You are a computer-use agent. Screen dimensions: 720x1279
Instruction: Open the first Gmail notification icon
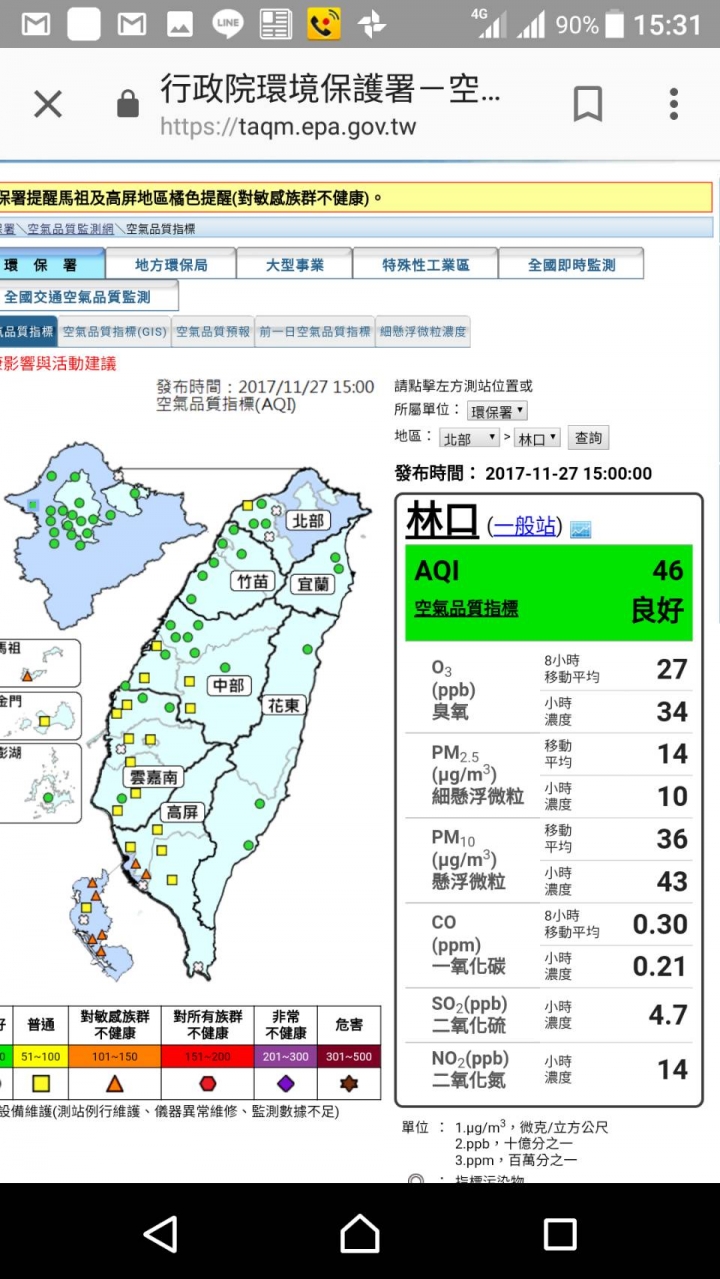click(x=35, y=24)
